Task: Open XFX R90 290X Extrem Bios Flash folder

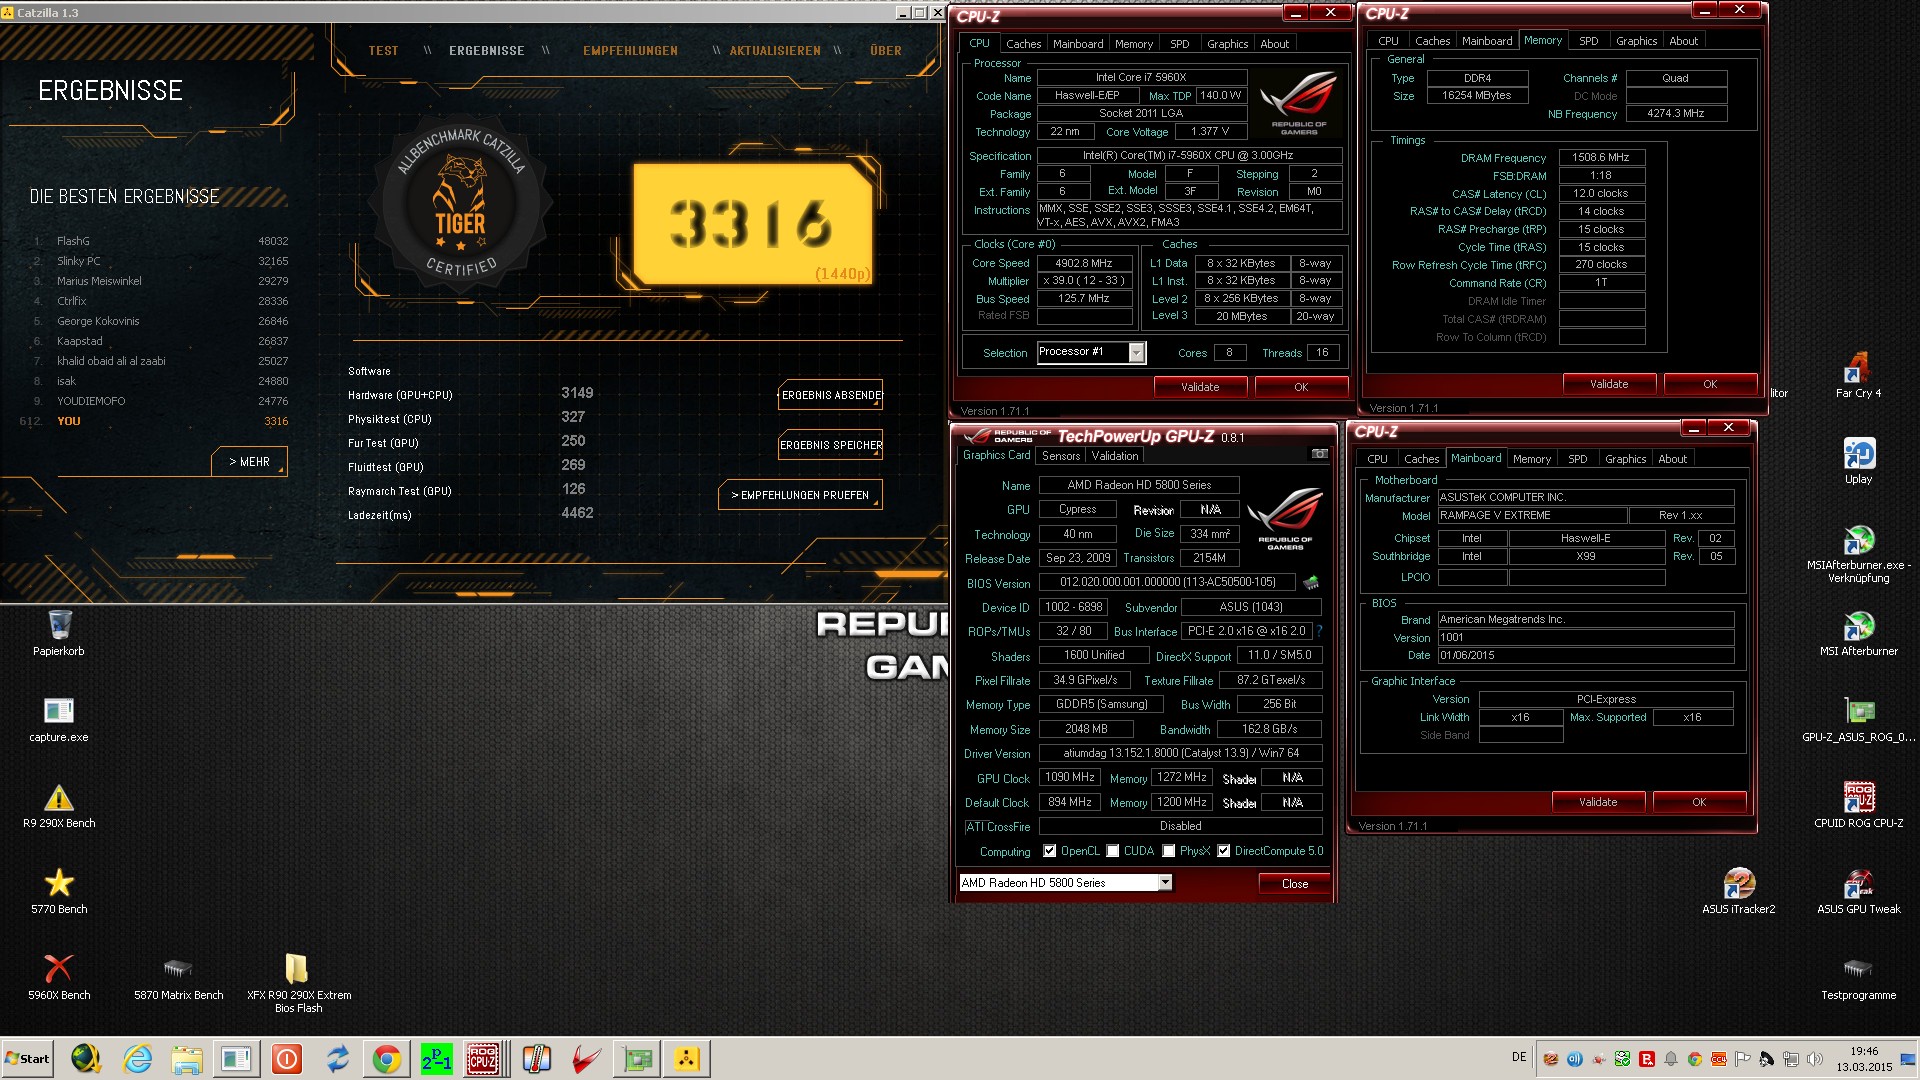Action: pyautogui.click(x=298, y=984)
